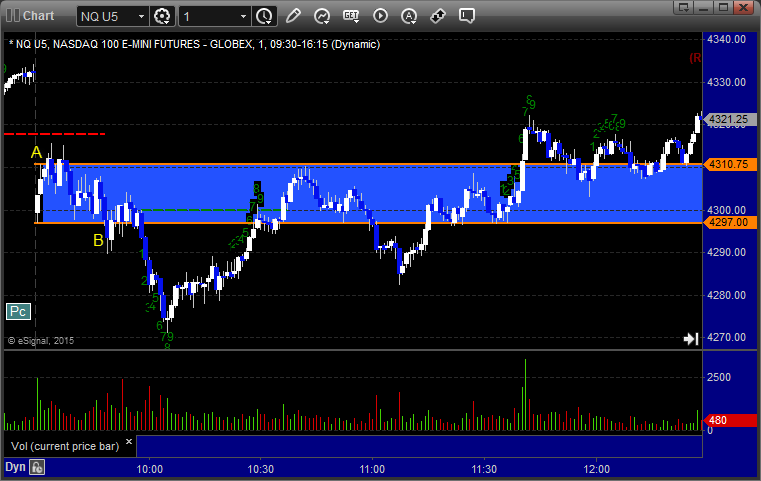Jump to latest bar arrow button
Image resolution: width=761 pixels, height=481 pixels.
[691, 338]
